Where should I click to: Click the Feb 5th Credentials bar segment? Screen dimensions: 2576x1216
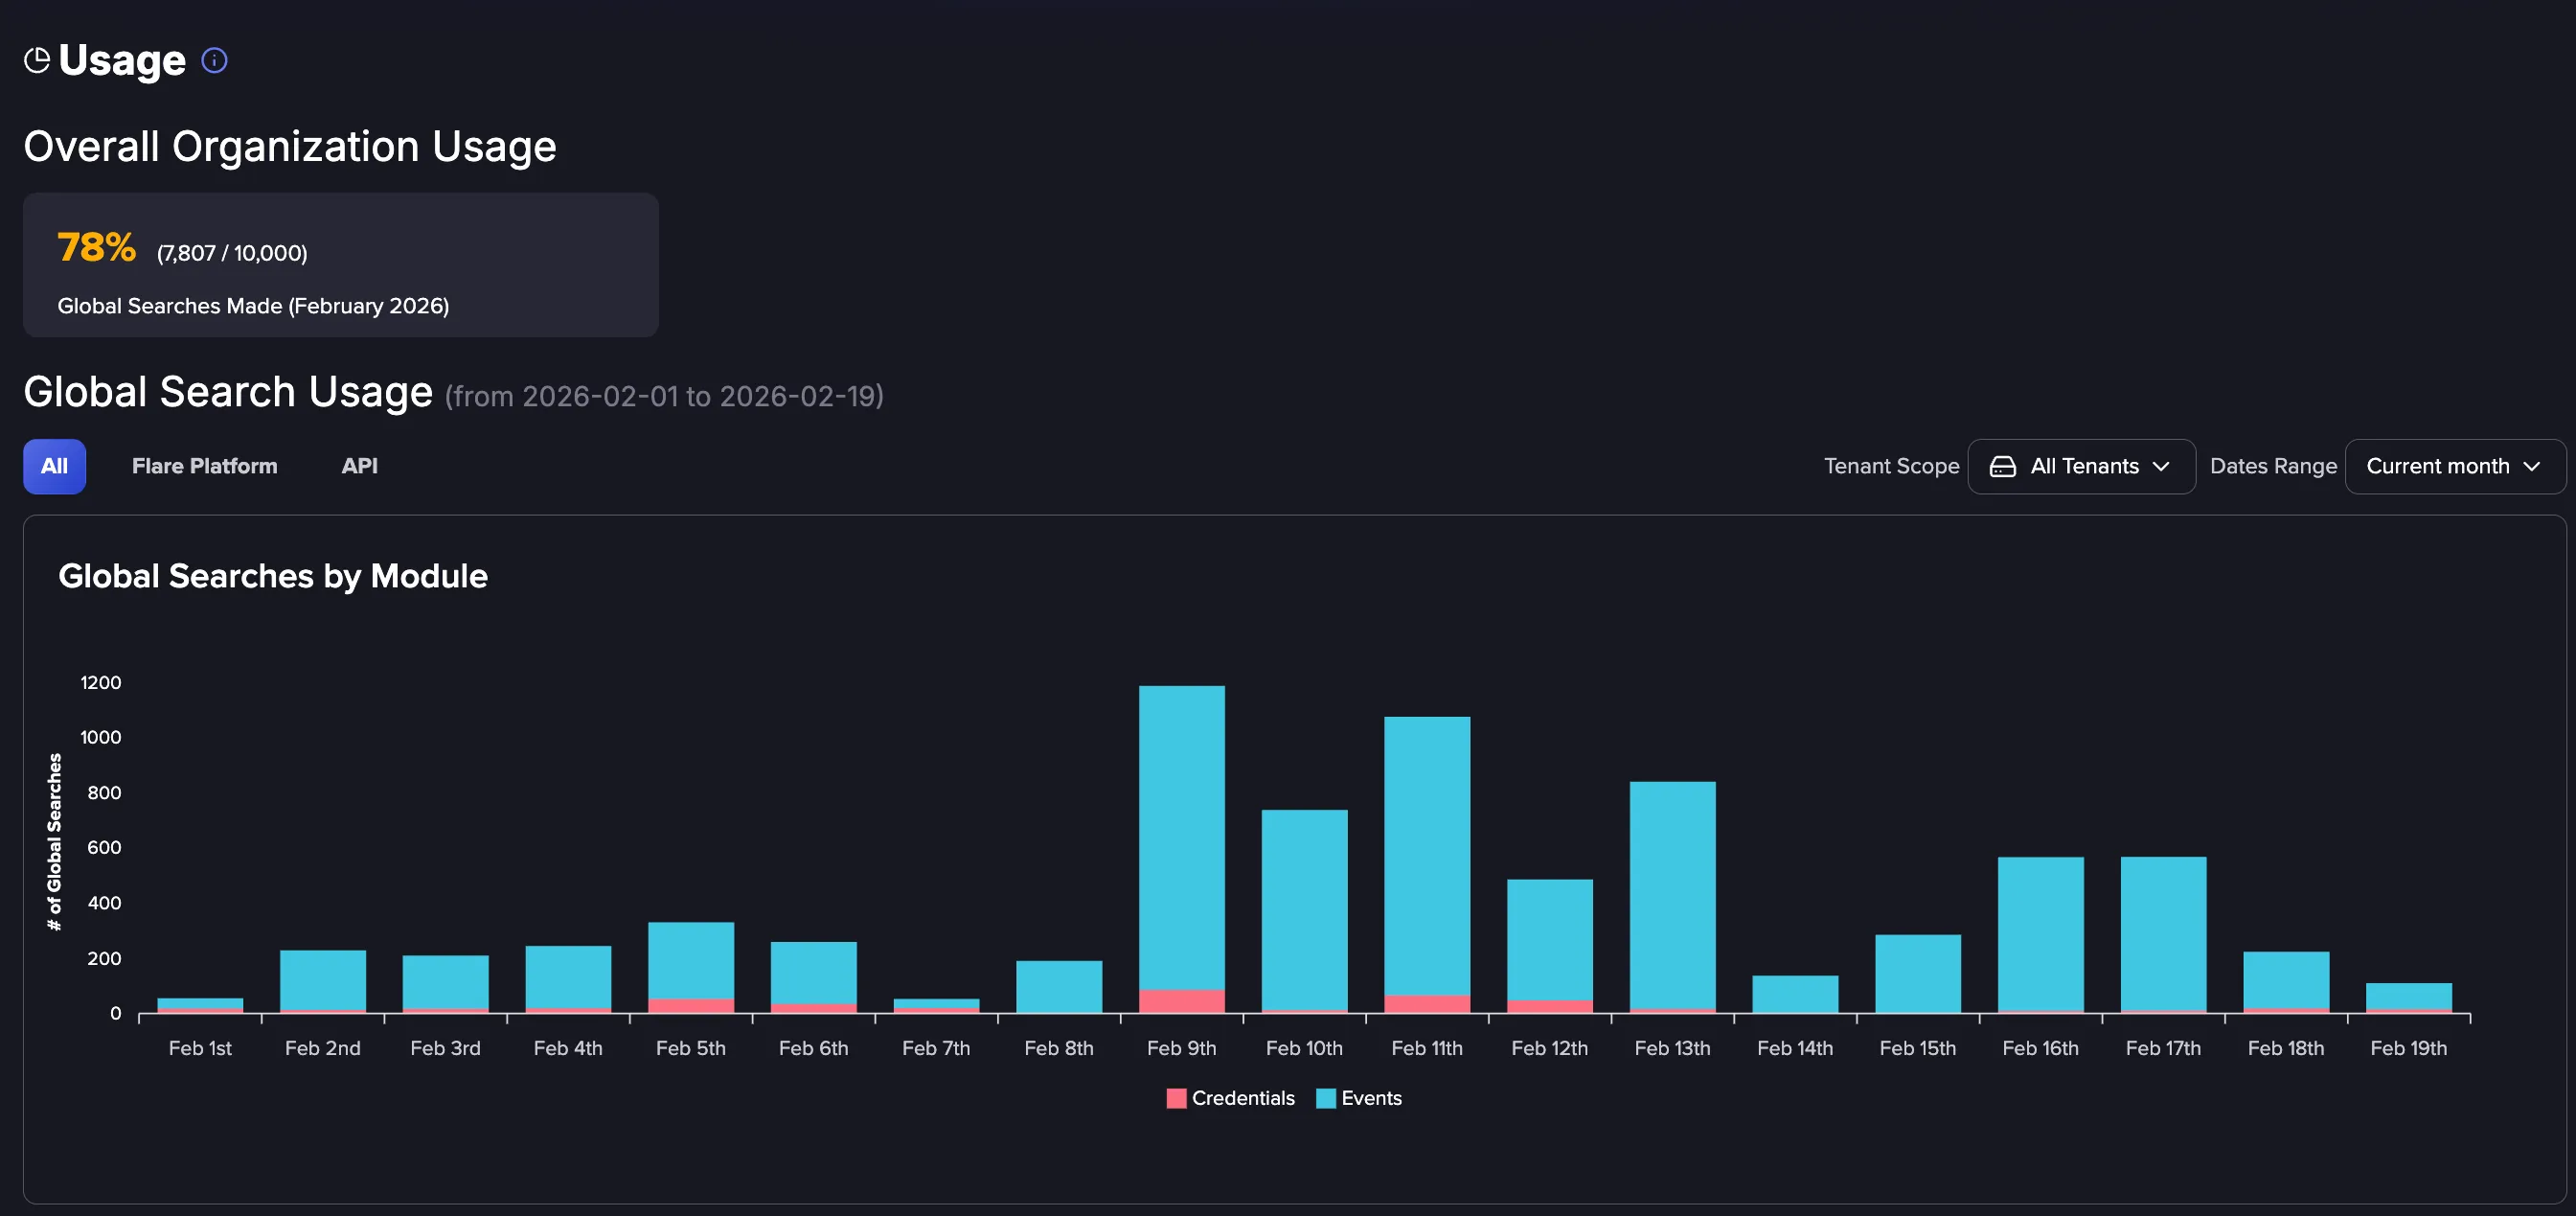click(x=690, y=1006)
